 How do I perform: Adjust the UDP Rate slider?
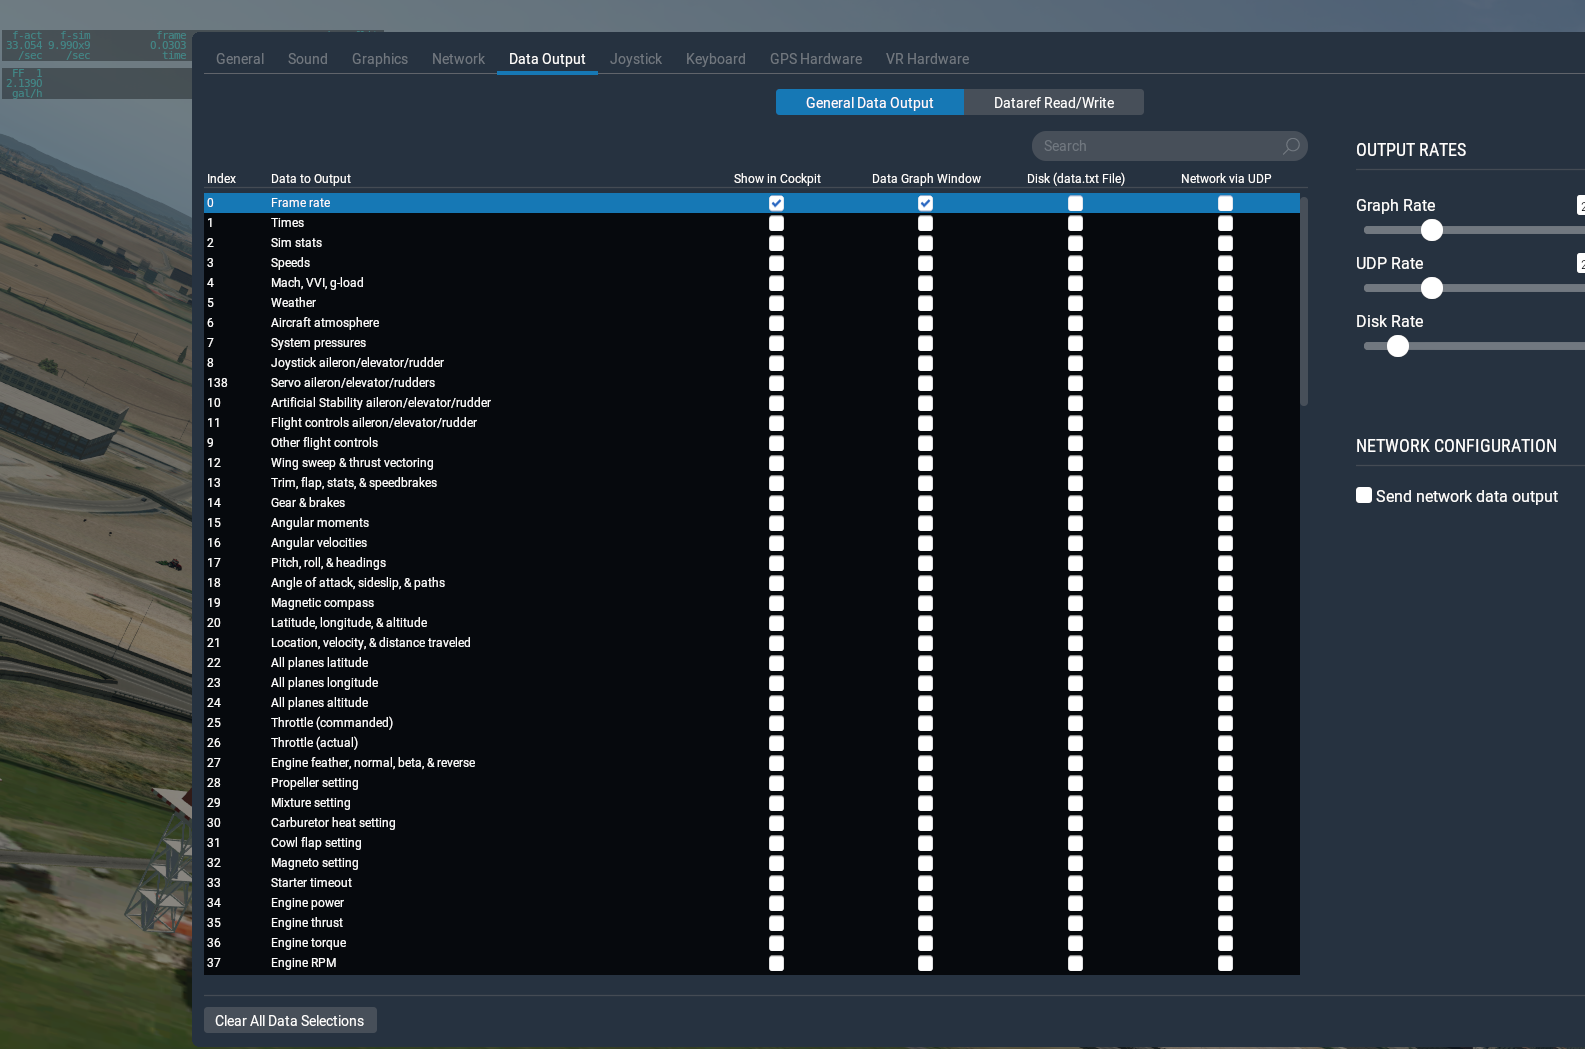[x=1432, y=288]
